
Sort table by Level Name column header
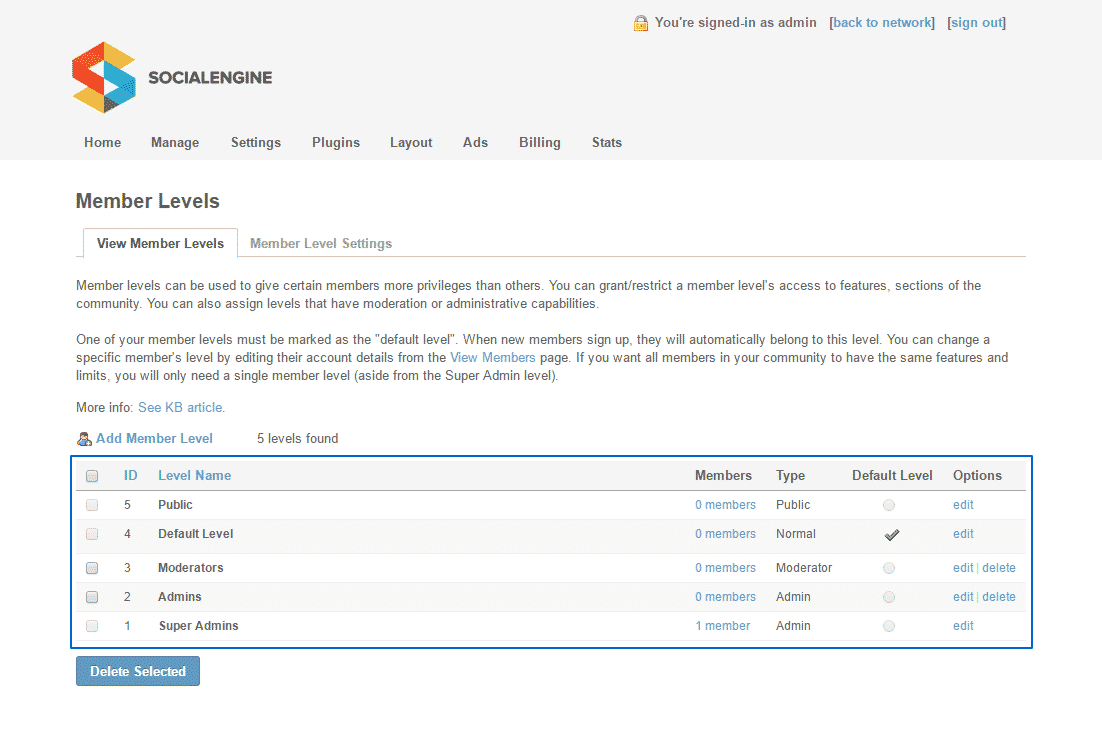pyautogui.click(x=194, y=476)
